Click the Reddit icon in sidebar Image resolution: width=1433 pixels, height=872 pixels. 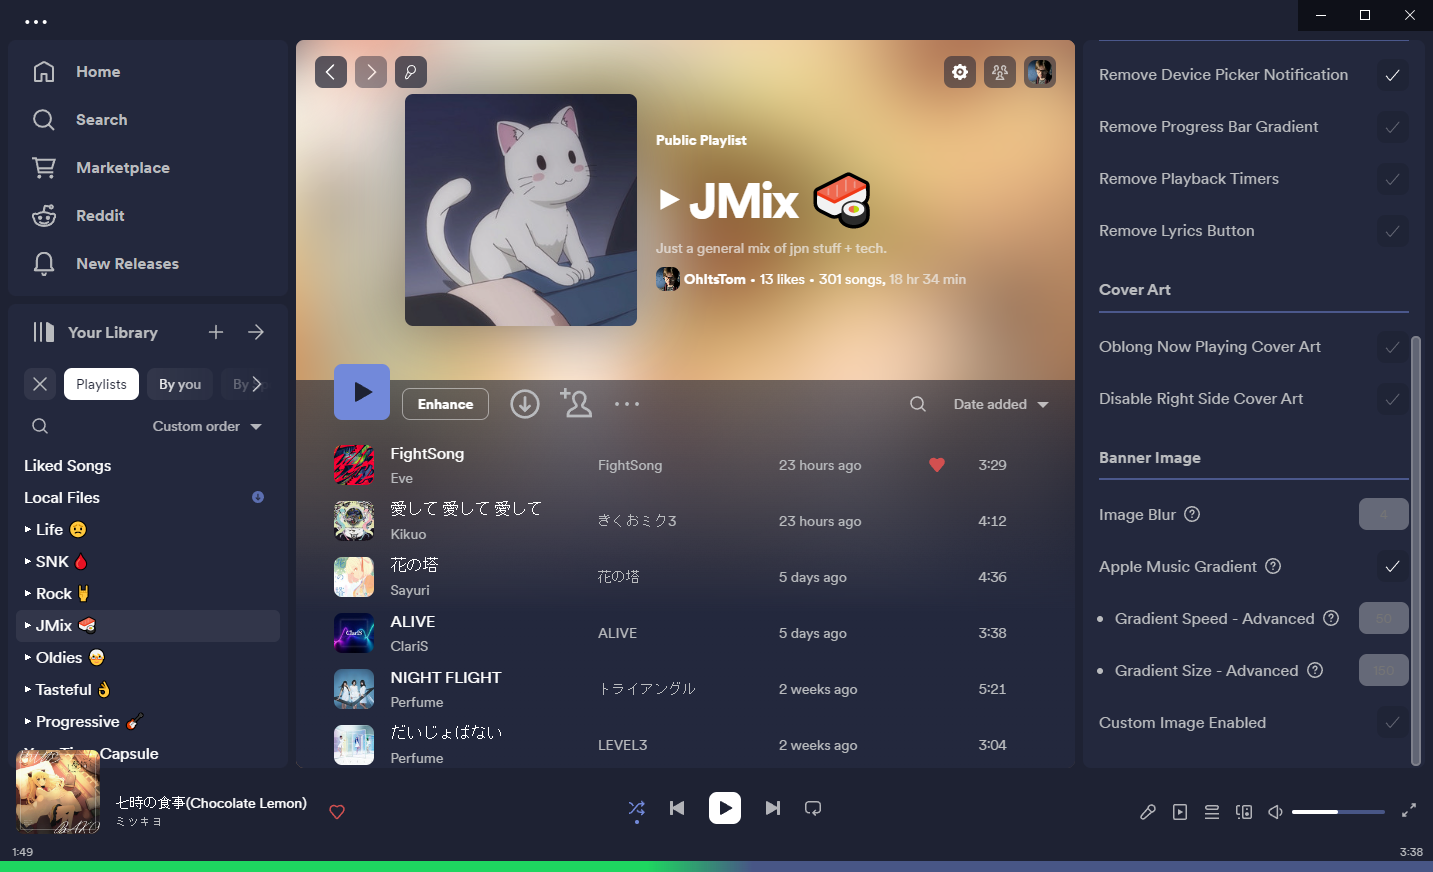(44, 216)
